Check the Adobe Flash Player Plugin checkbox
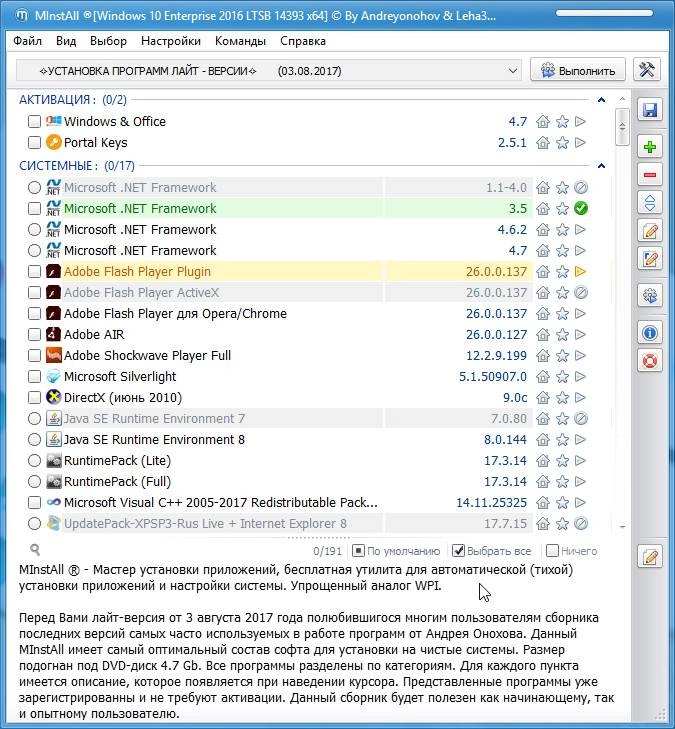 34,272
